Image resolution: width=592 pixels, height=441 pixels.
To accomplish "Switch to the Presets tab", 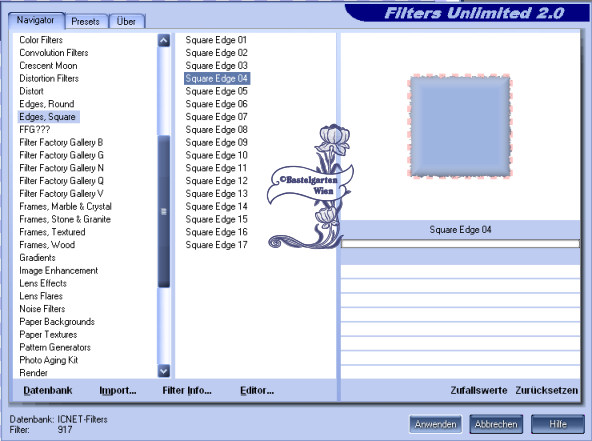I will point(85,22).
